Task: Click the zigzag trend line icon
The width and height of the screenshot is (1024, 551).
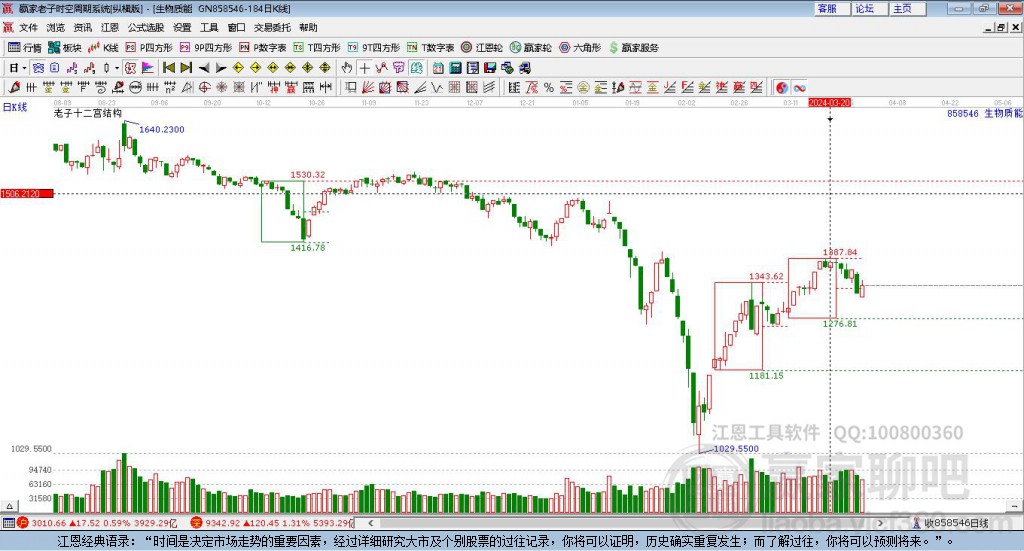Action: point(381,68)
